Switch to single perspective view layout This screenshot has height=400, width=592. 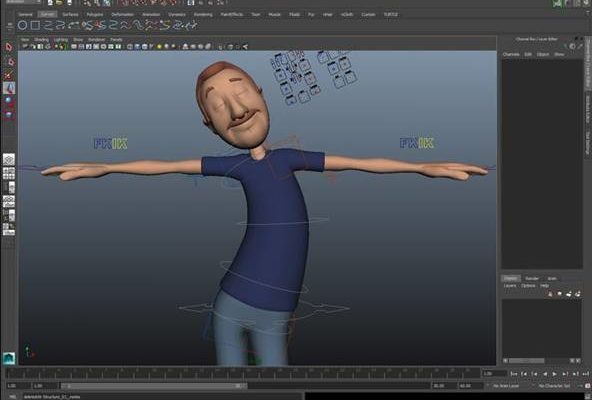[x=9, y=159]
